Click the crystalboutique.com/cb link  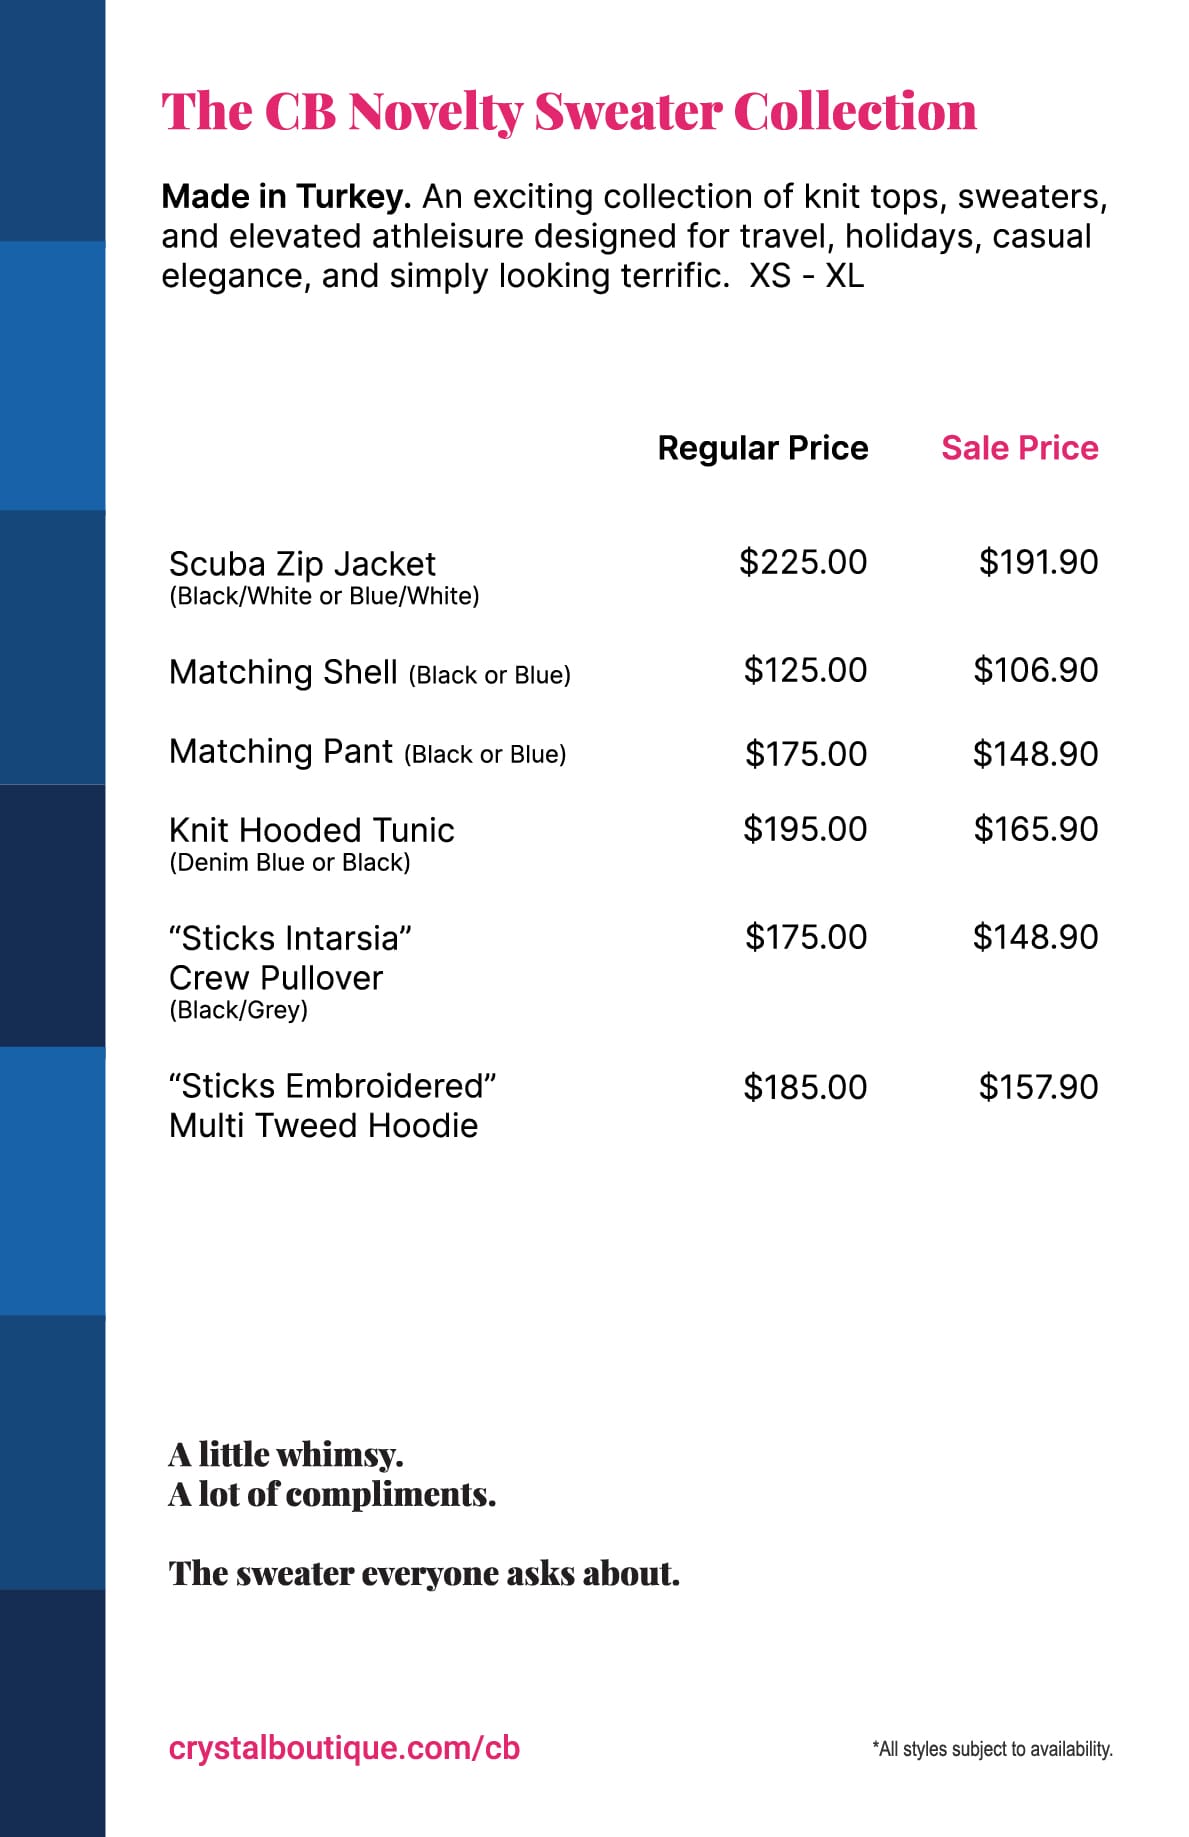(344, 1748)
